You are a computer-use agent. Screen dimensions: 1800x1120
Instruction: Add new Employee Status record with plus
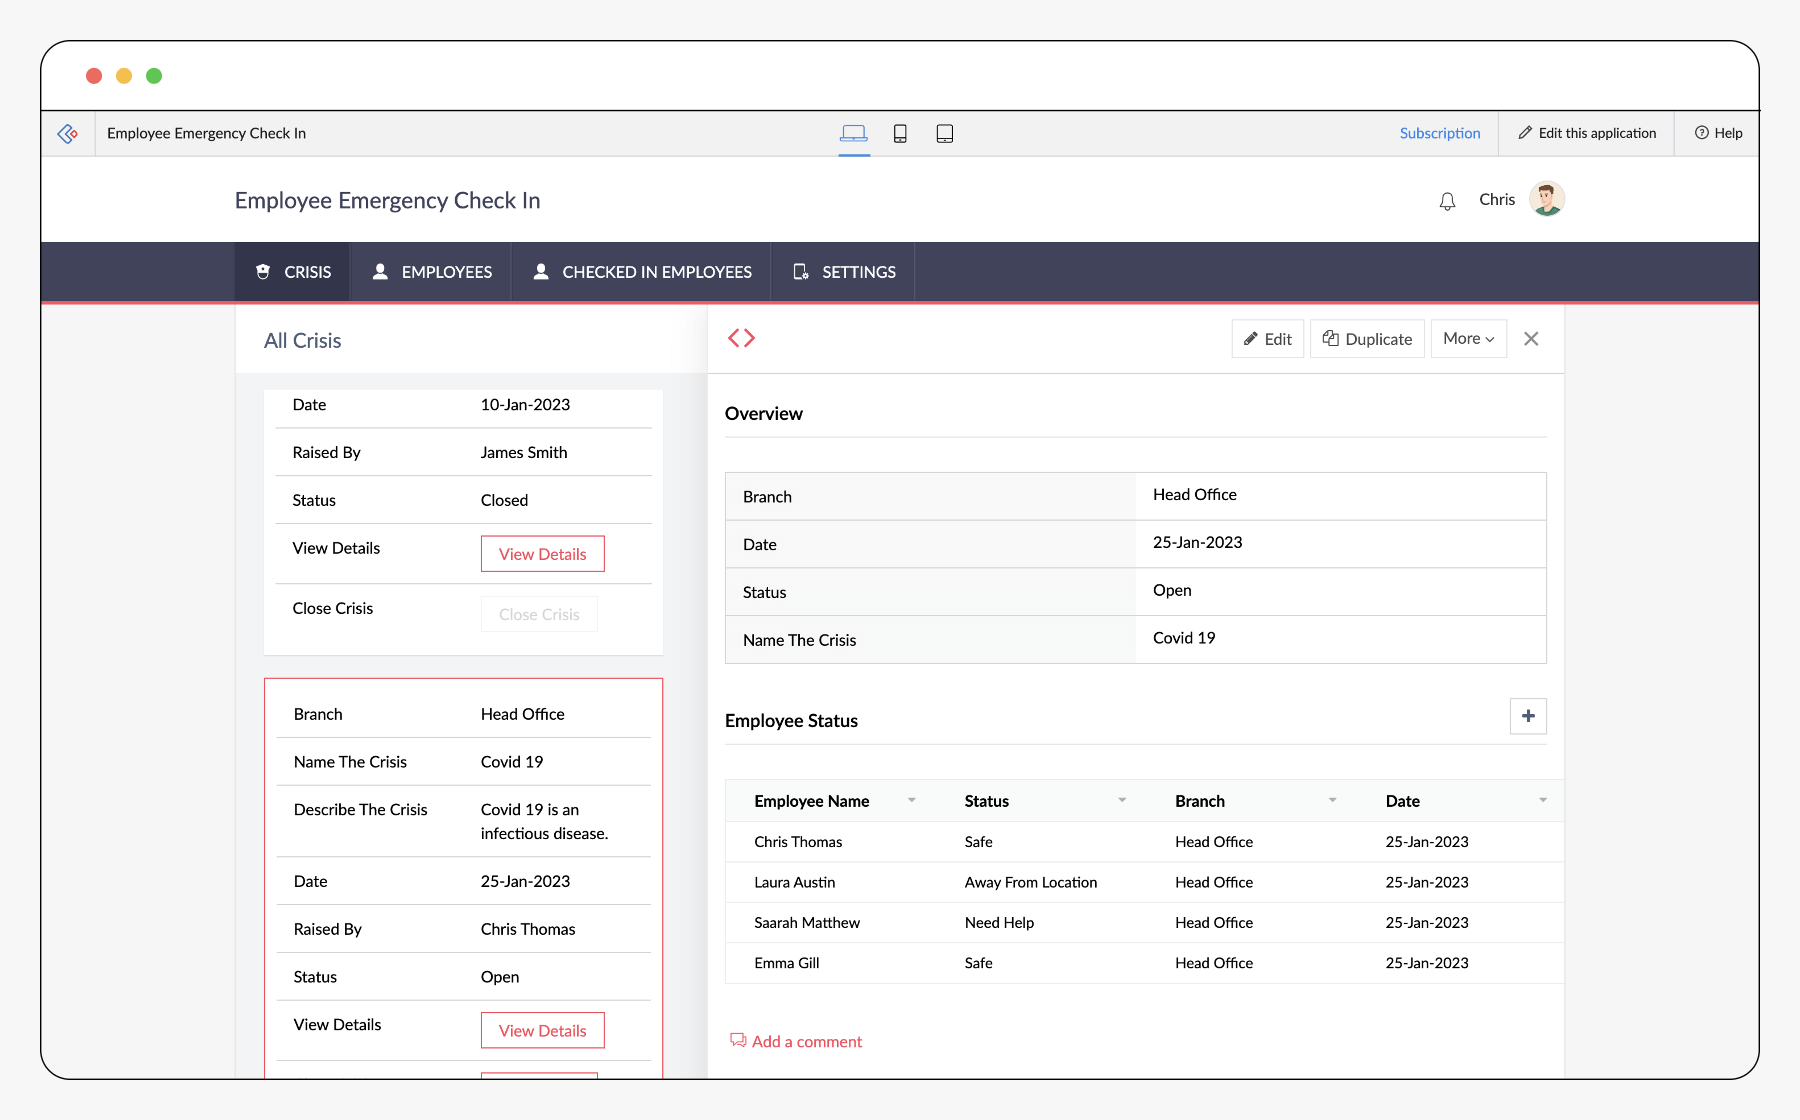pos(1527,716)
